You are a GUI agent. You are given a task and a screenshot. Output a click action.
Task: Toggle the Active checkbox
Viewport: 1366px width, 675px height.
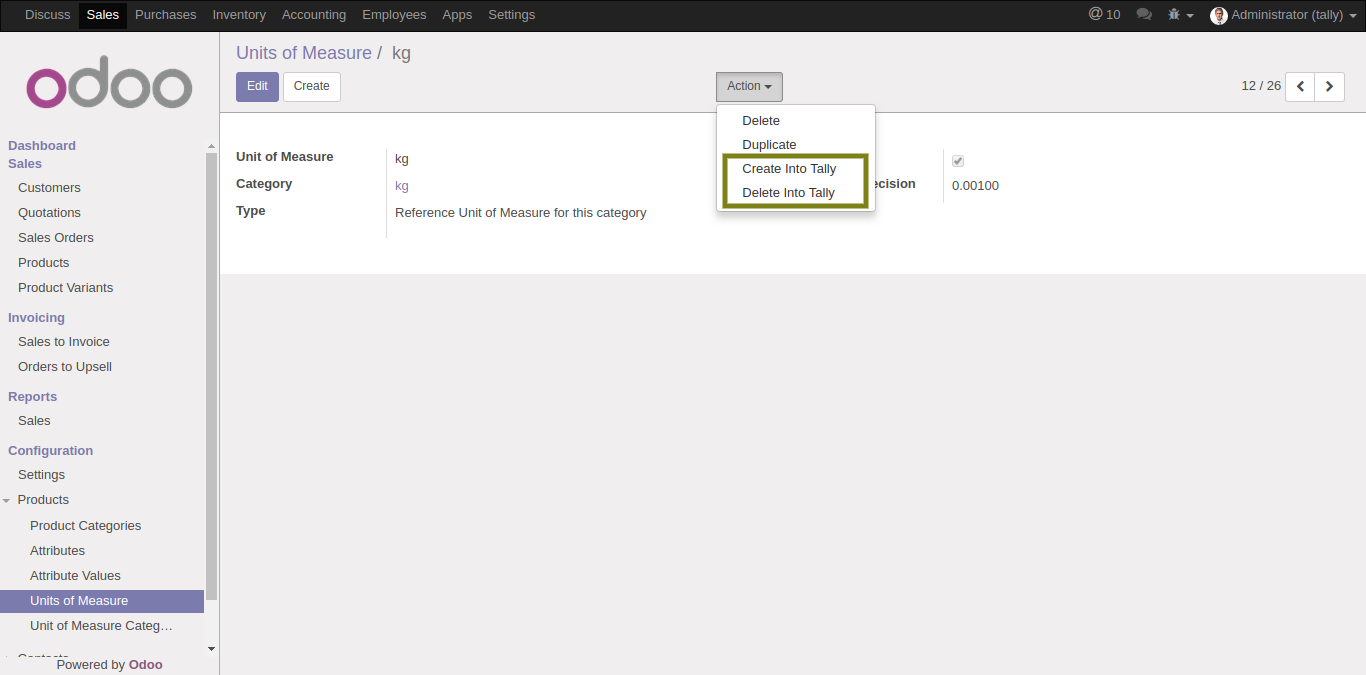click(x=958, y=161)
